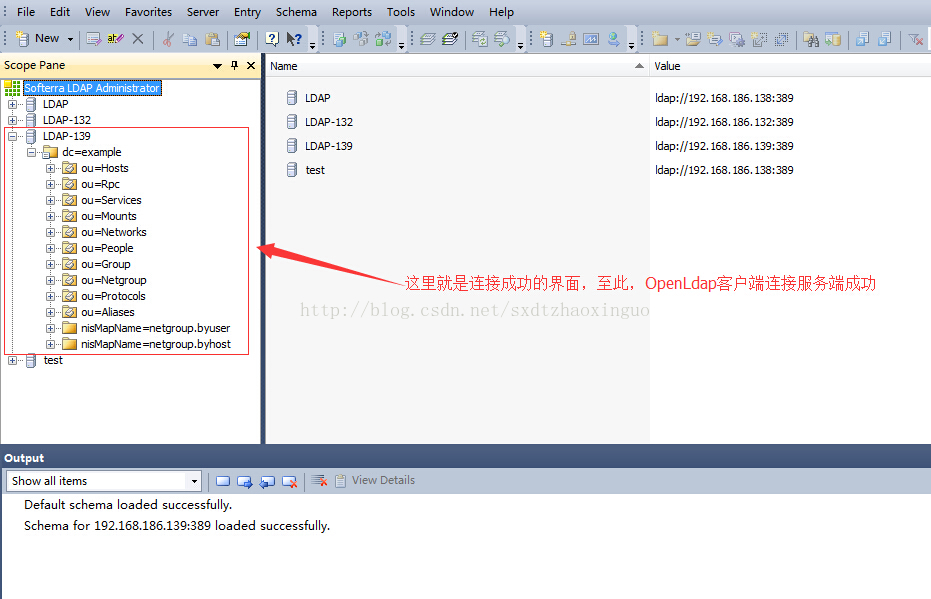Click the Rename toolbar icon
The width and height of the screenshot is (931, 599).
[x=115, y=39]
